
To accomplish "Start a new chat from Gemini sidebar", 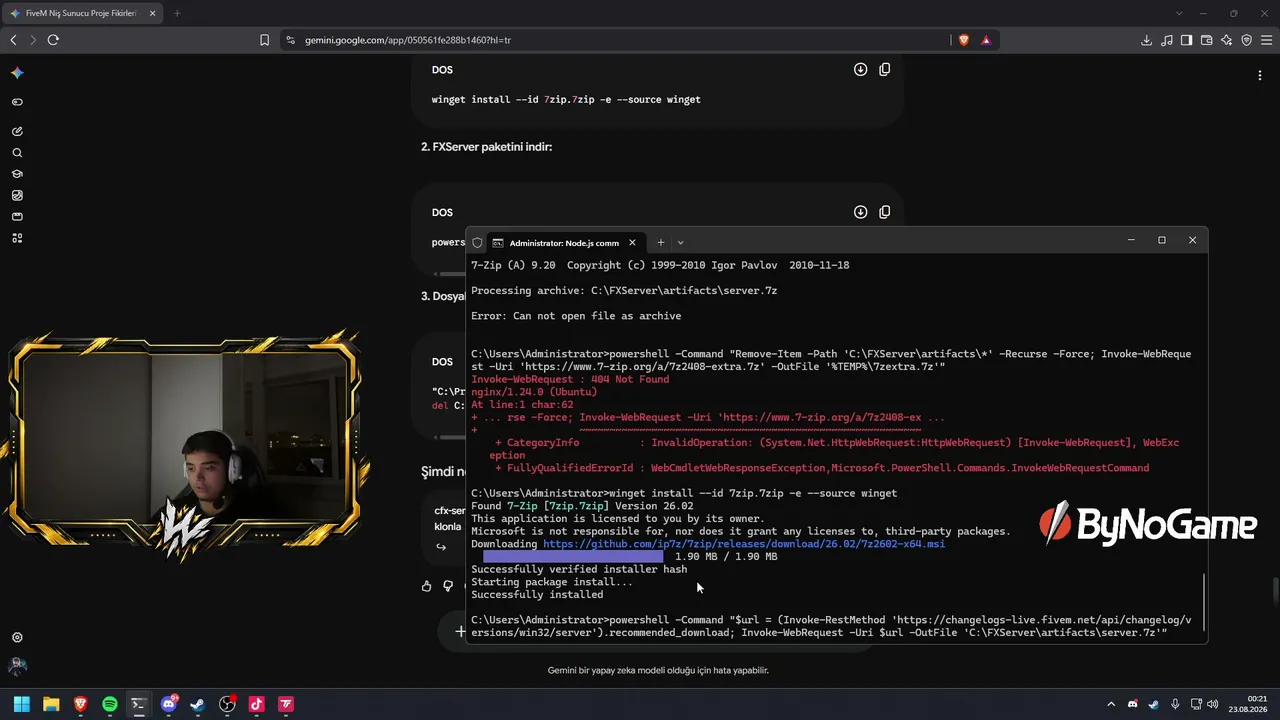I will coord(17,131).
